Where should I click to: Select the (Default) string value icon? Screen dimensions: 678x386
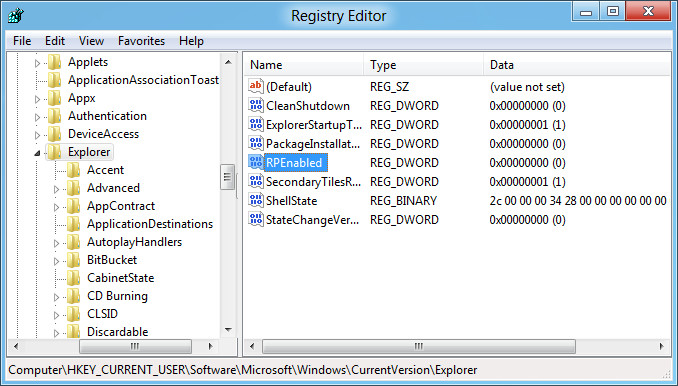(x=256, y=86)
